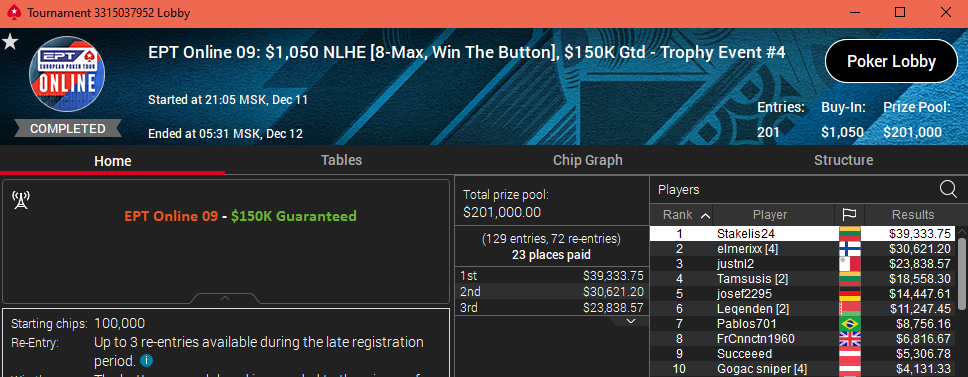This screenshot has width=968, height=377.
Task: Click the EPT Online logo
Action: pos(67,73)
